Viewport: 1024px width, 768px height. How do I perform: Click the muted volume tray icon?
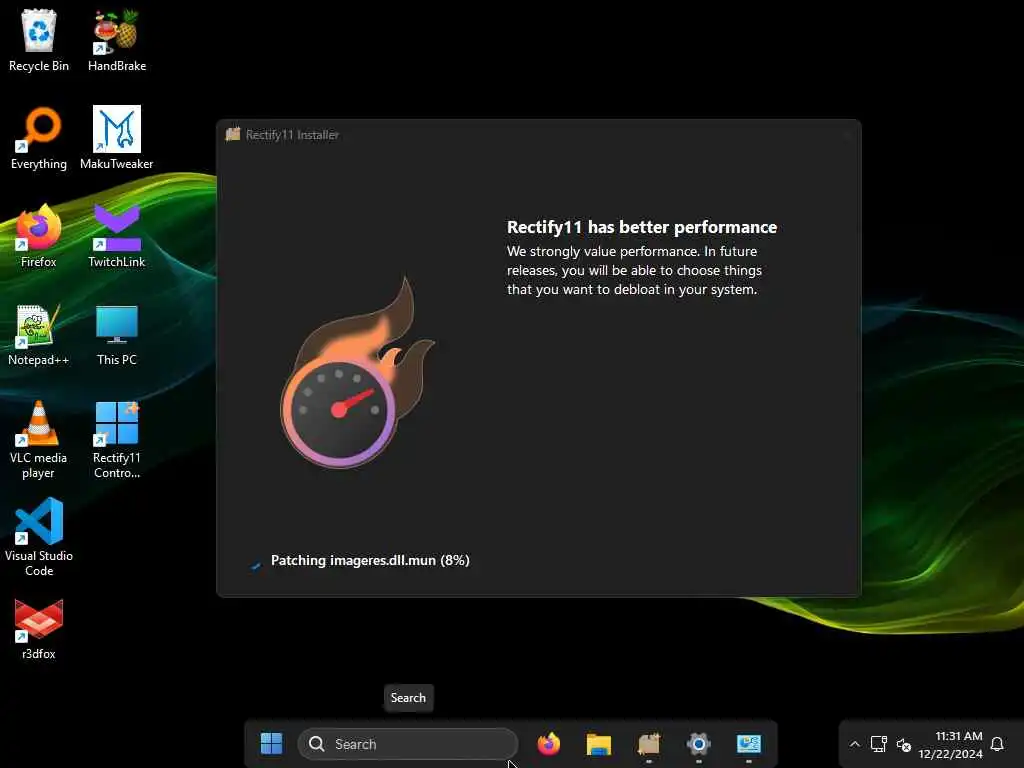click(x=903, y=744)
